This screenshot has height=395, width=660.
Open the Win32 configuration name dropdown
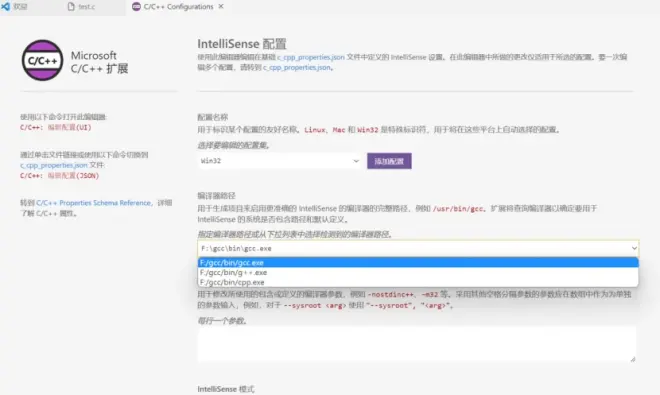click(x=279, y=161)
